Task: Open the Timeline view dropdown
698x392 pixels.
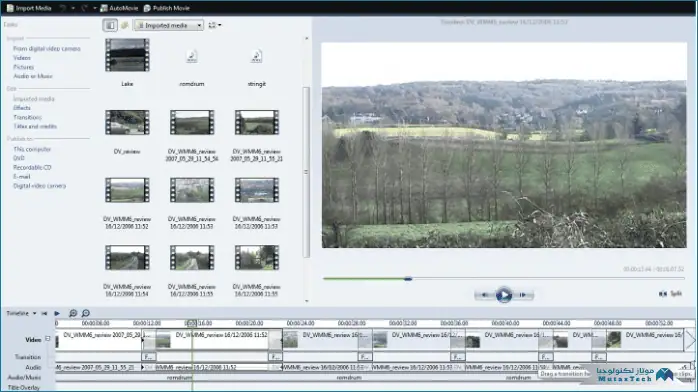Action: tap(21, 313)
